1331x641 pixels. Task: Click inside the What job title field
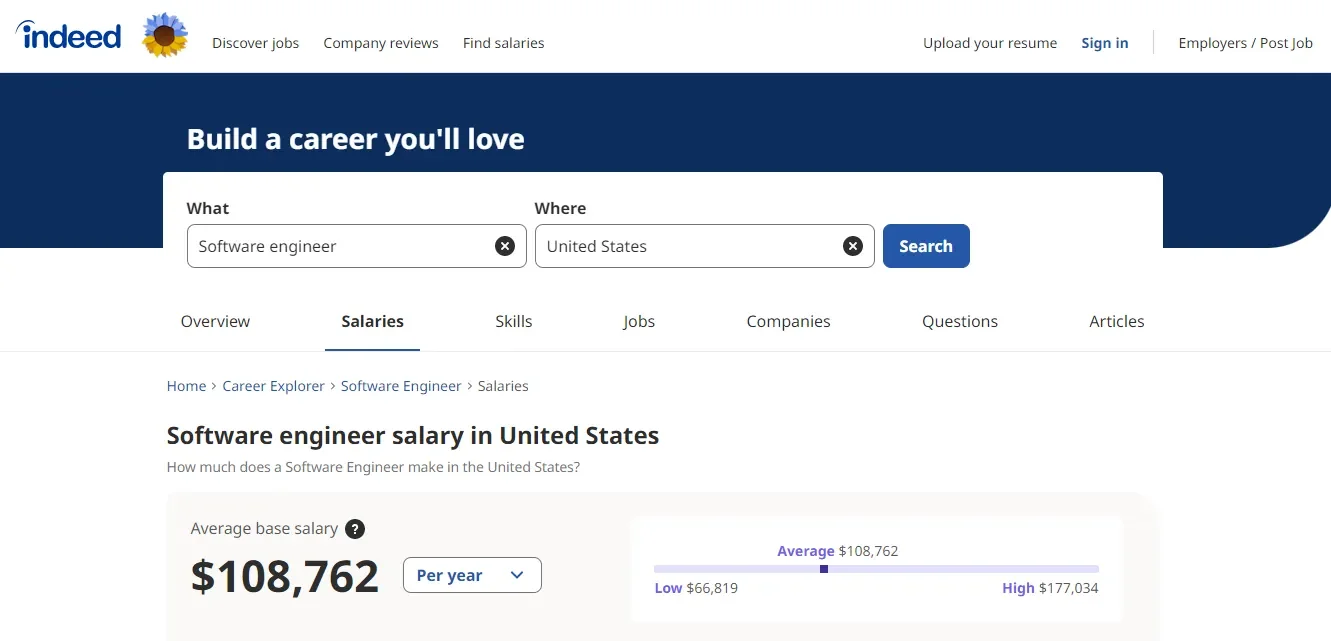click(340, 246)
